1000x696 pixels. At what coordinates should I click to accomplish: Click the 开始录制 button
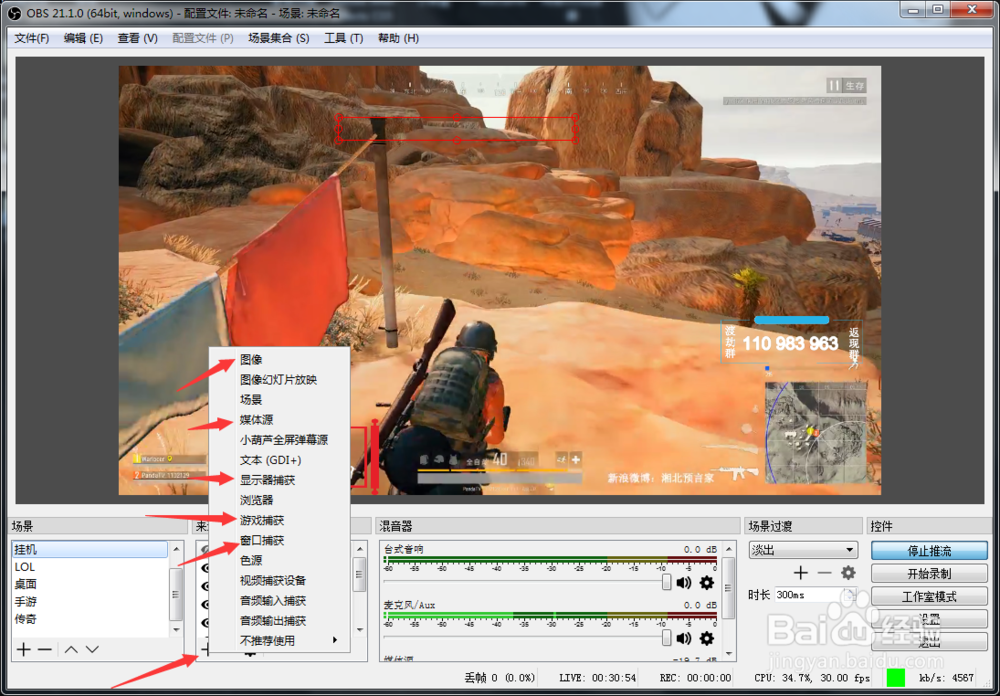pyautogui.click(x=929, y=574)
